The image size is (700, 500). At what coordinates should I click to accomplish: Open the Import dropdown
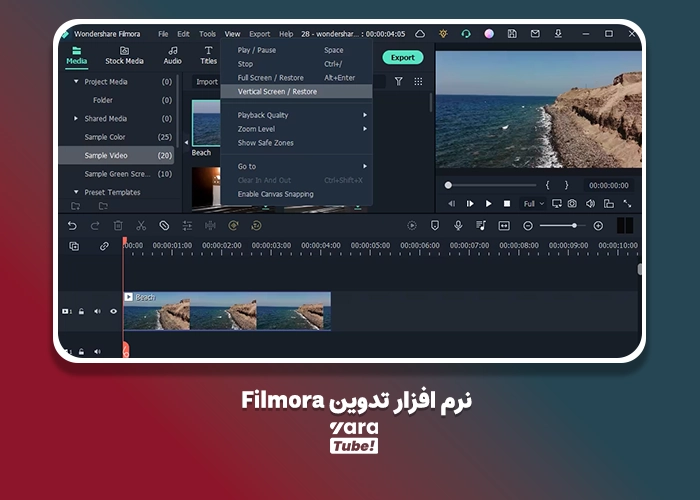[207, 82]
